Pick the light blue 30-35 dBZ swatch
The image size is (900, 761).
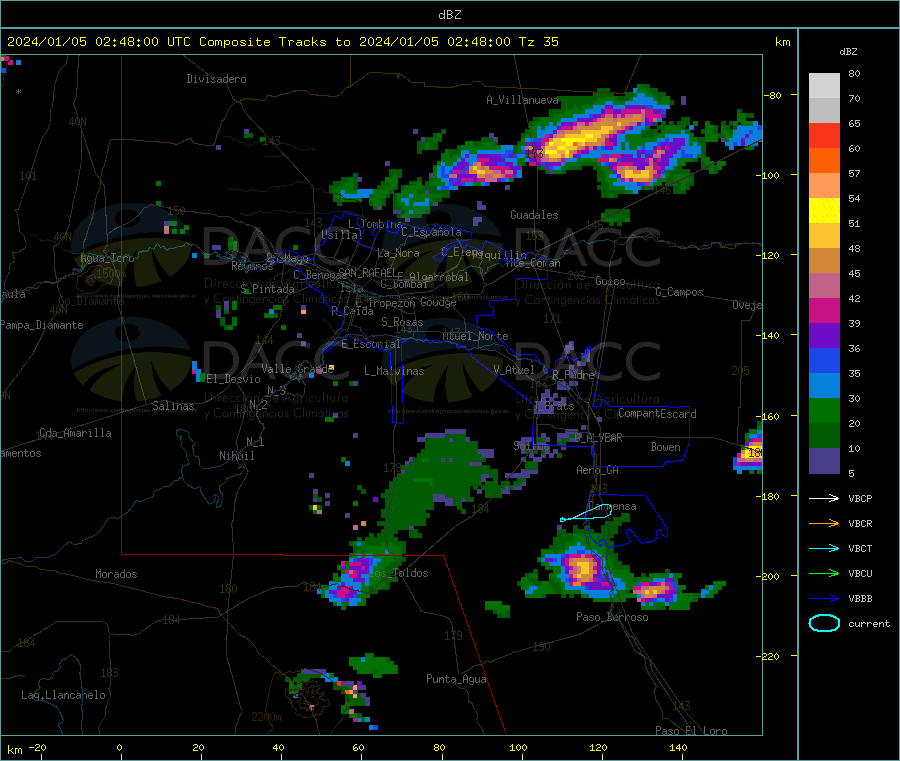(824, 386)
